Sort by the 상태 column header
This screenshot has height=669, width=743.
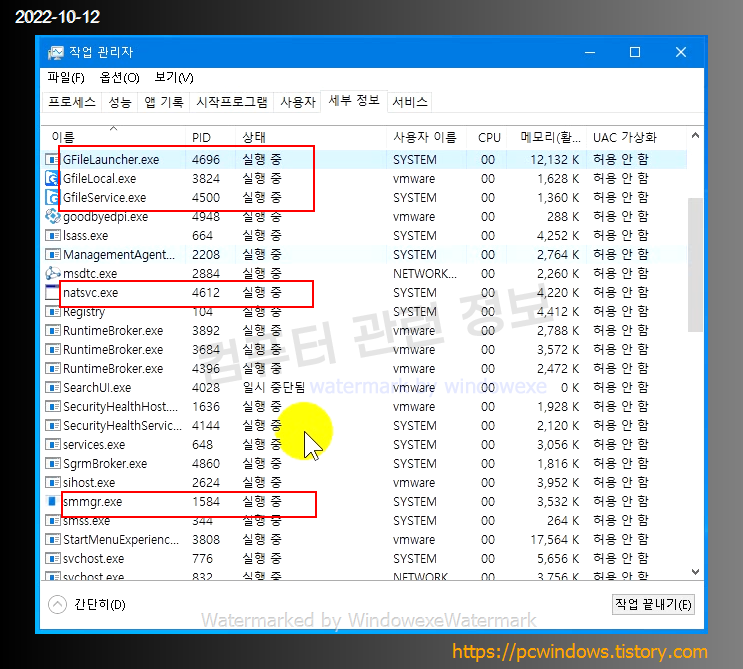coord(311,137)
